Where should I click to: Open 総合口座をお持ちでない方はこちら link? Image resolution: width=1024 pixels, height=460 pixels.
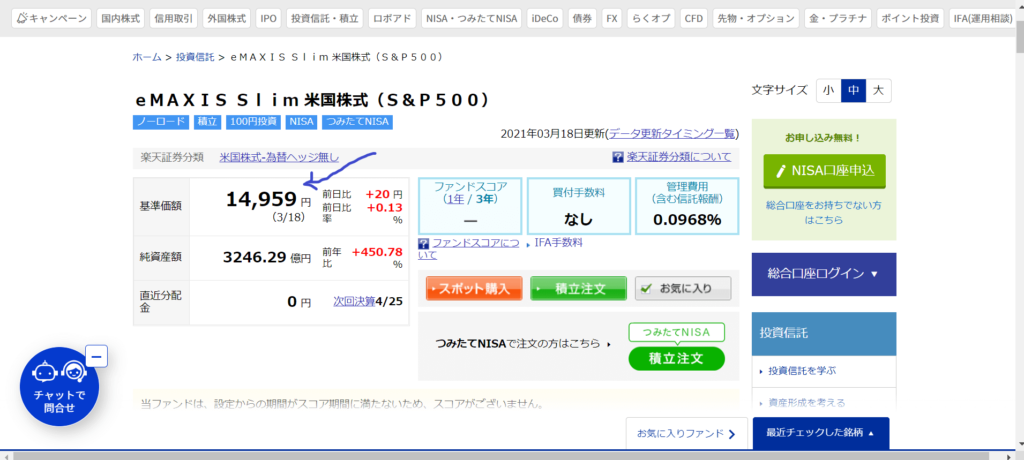pos(824,212)
